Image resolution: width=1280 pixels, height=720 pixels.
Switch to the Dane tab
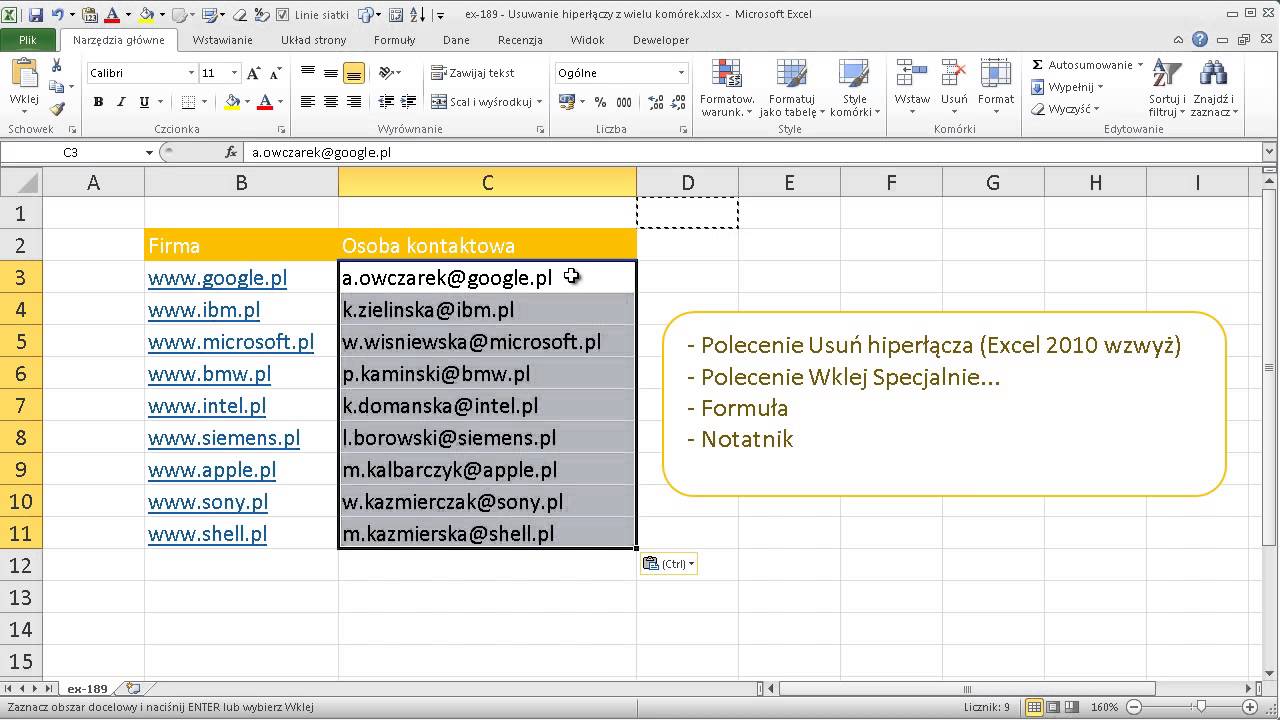tap(456, 40)
